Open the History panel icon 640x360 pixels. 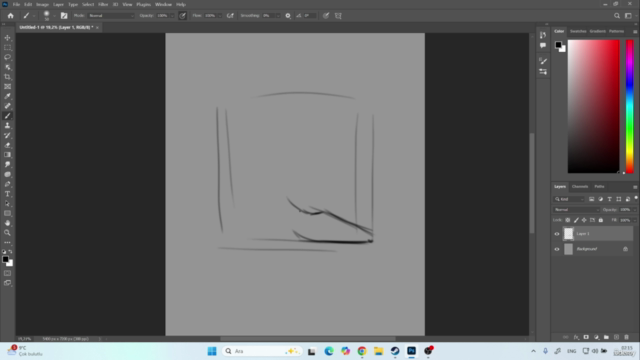coord(543,35)
